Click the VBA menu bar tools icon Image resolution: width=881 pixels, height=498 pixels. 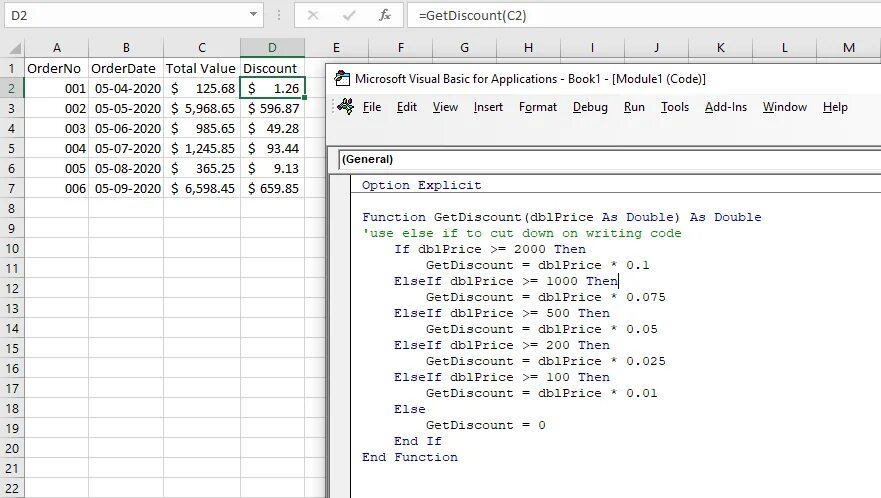coord(345,106)
